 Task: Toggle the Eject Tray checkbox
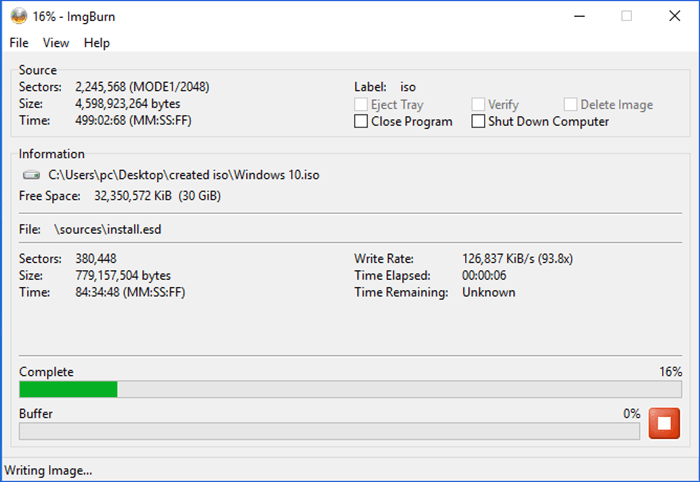tap(361, 105)
